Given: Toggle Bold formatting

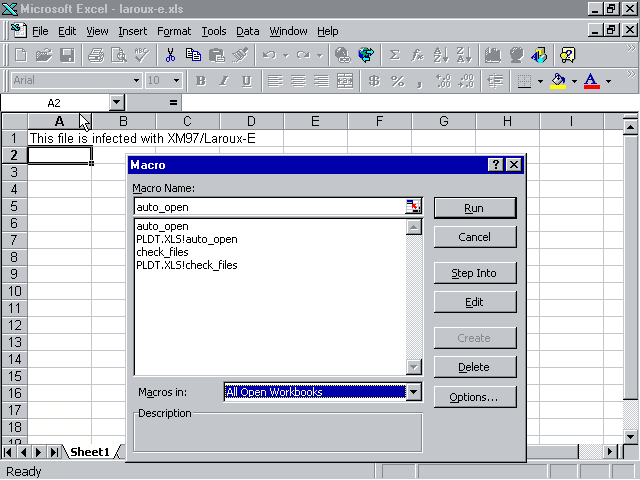Looking at the screenshot, I should pos(200,81).
